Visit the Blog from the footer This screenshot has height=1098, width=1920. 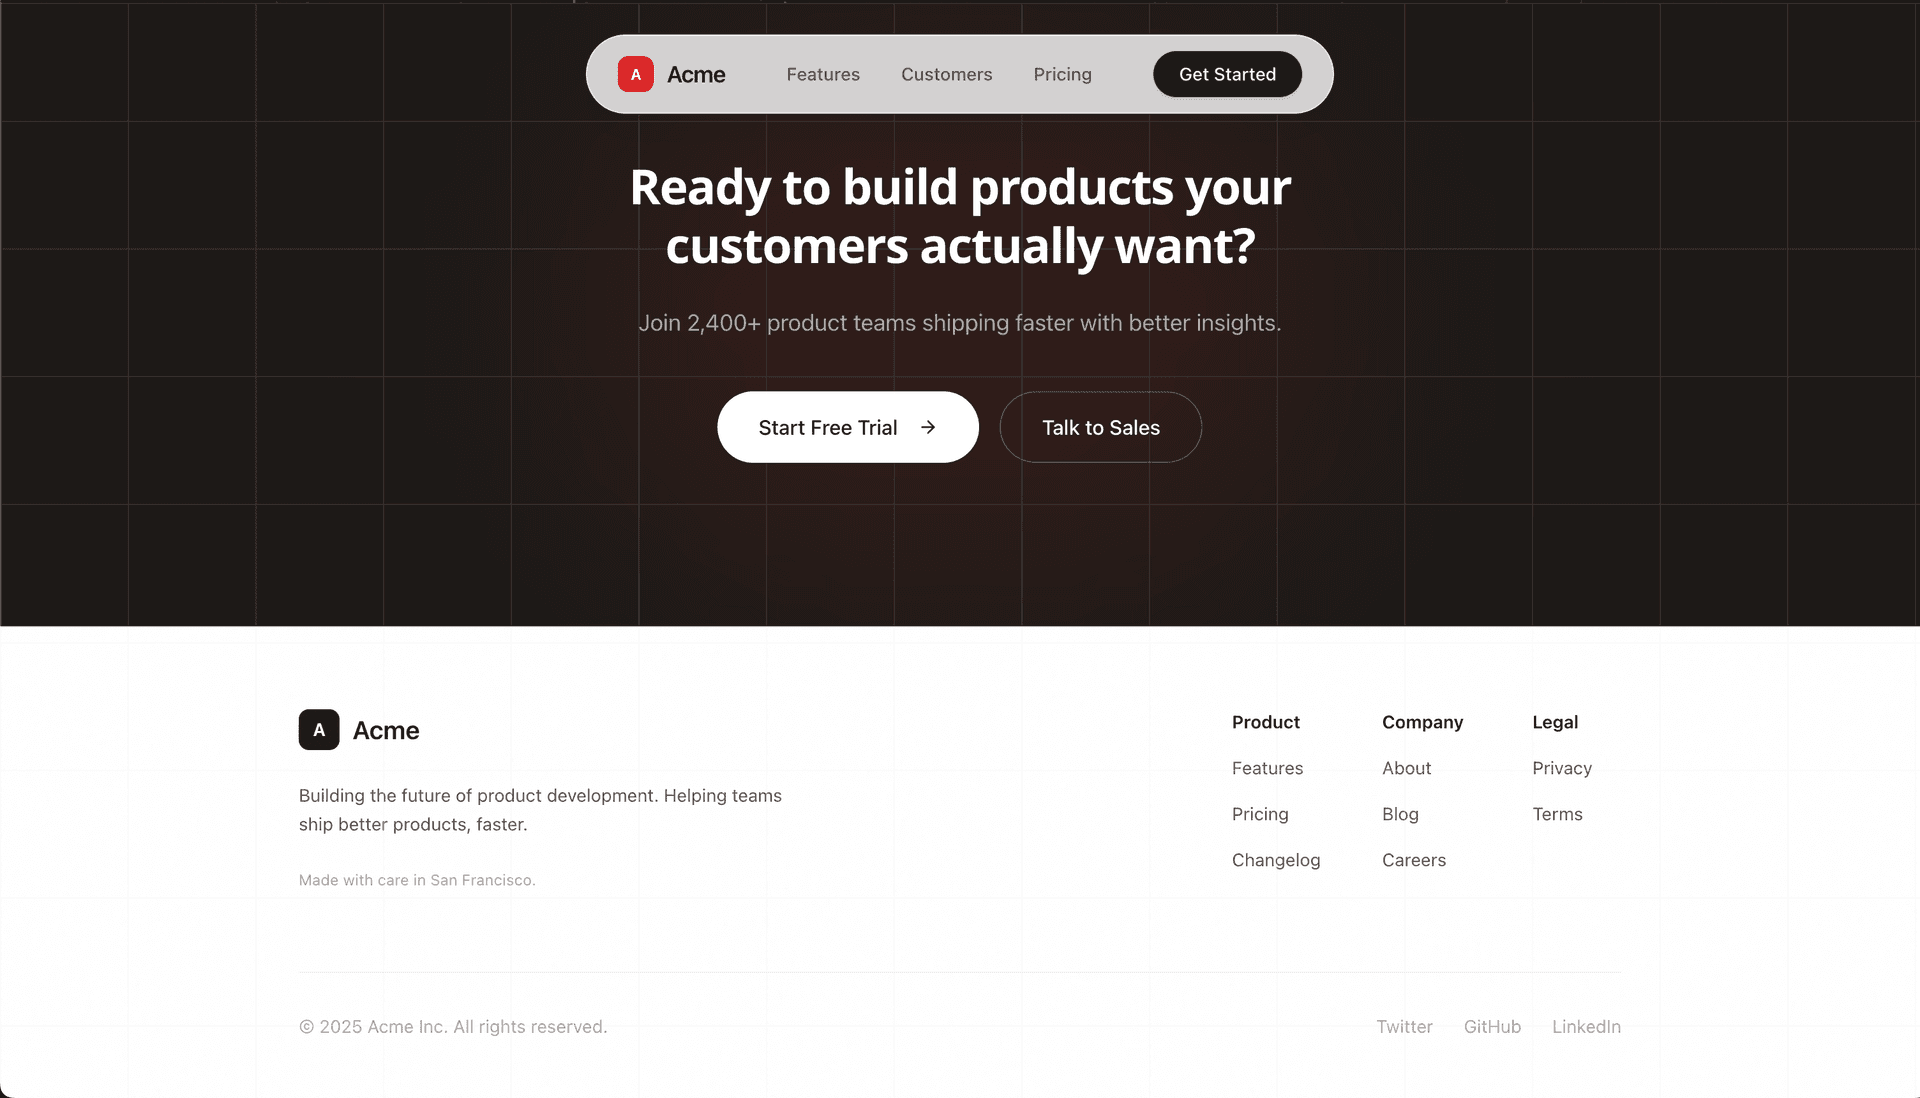[1399, 814]
